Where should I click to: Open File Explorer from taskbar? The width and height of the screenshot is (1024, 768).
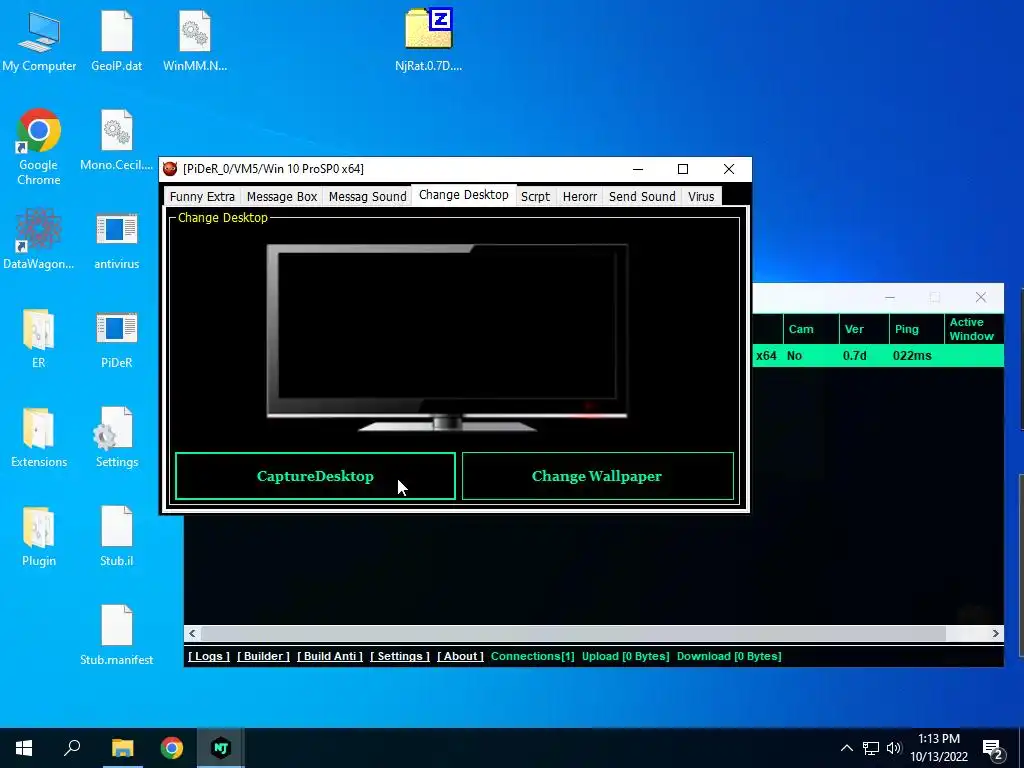[x=122, y=748]
